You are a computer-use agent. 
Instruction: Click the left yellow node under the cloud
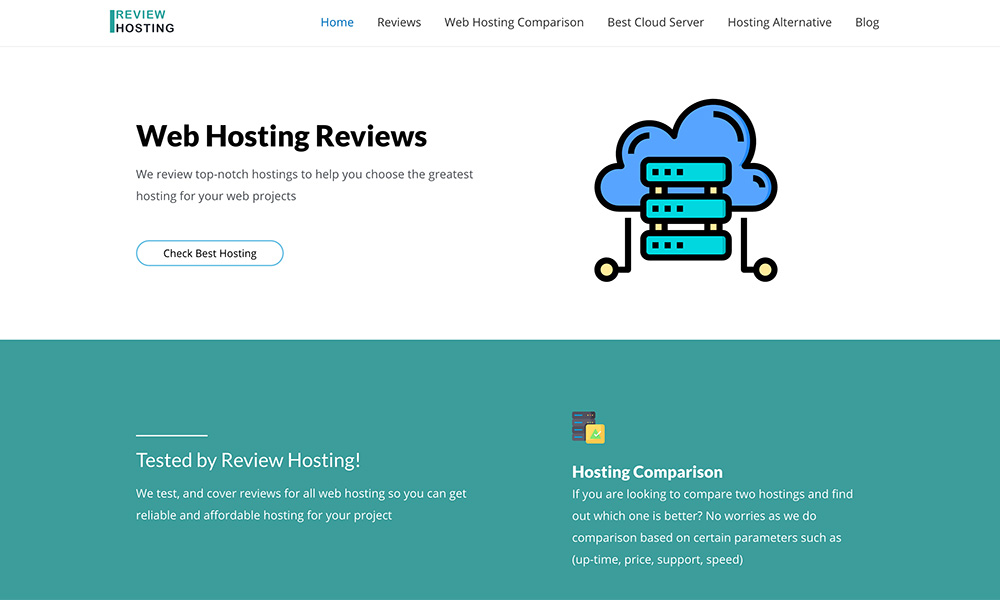coord(606,268)
